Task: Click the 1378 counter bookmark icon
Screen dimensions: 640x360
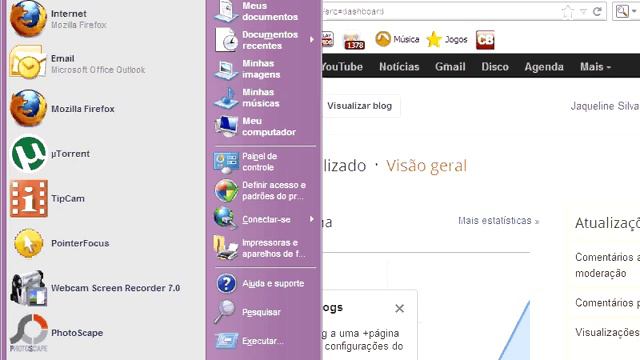Action: pyautogui.click(x=354, y=41)
